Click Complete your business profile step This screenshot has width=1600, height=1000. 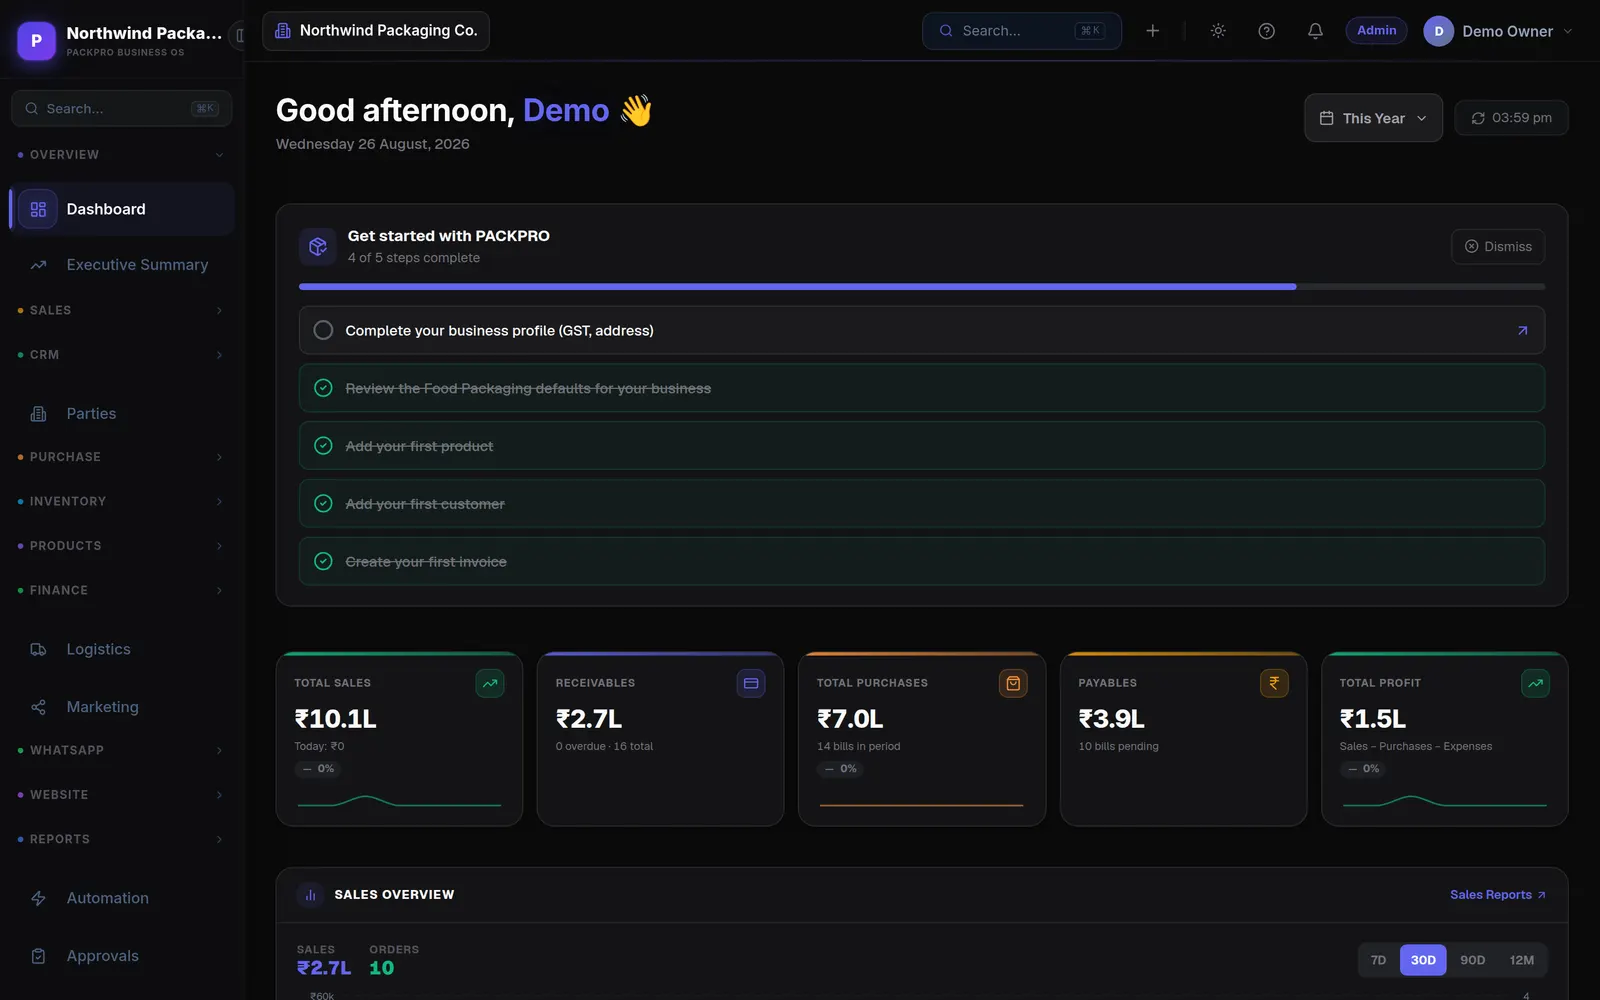tap(922, 330)
